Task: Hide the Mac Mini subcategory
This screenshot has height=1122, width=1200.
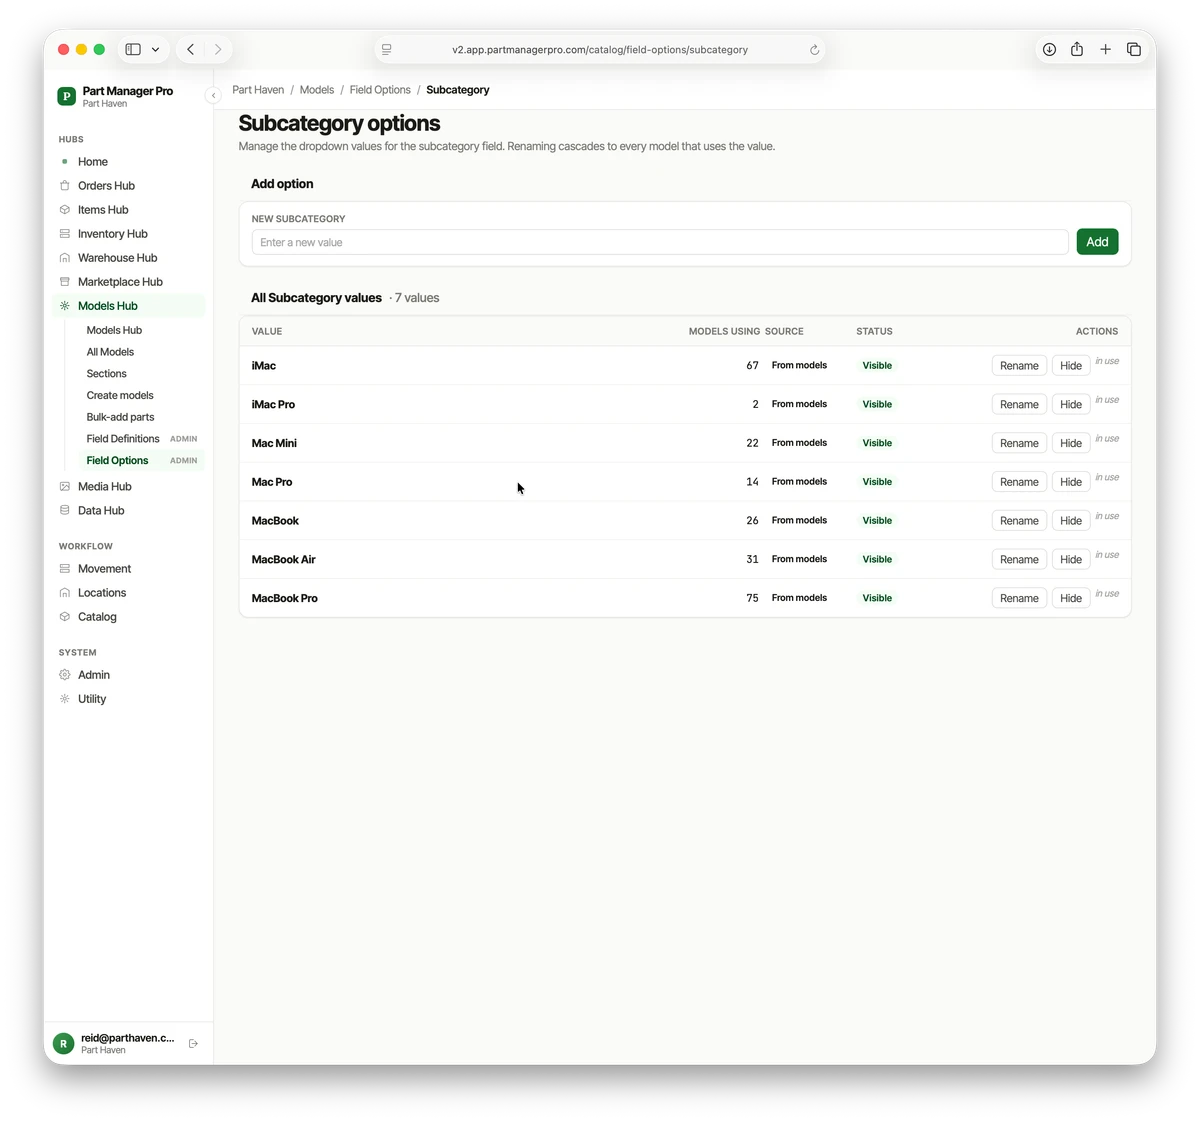Action: pos(1071,444)
